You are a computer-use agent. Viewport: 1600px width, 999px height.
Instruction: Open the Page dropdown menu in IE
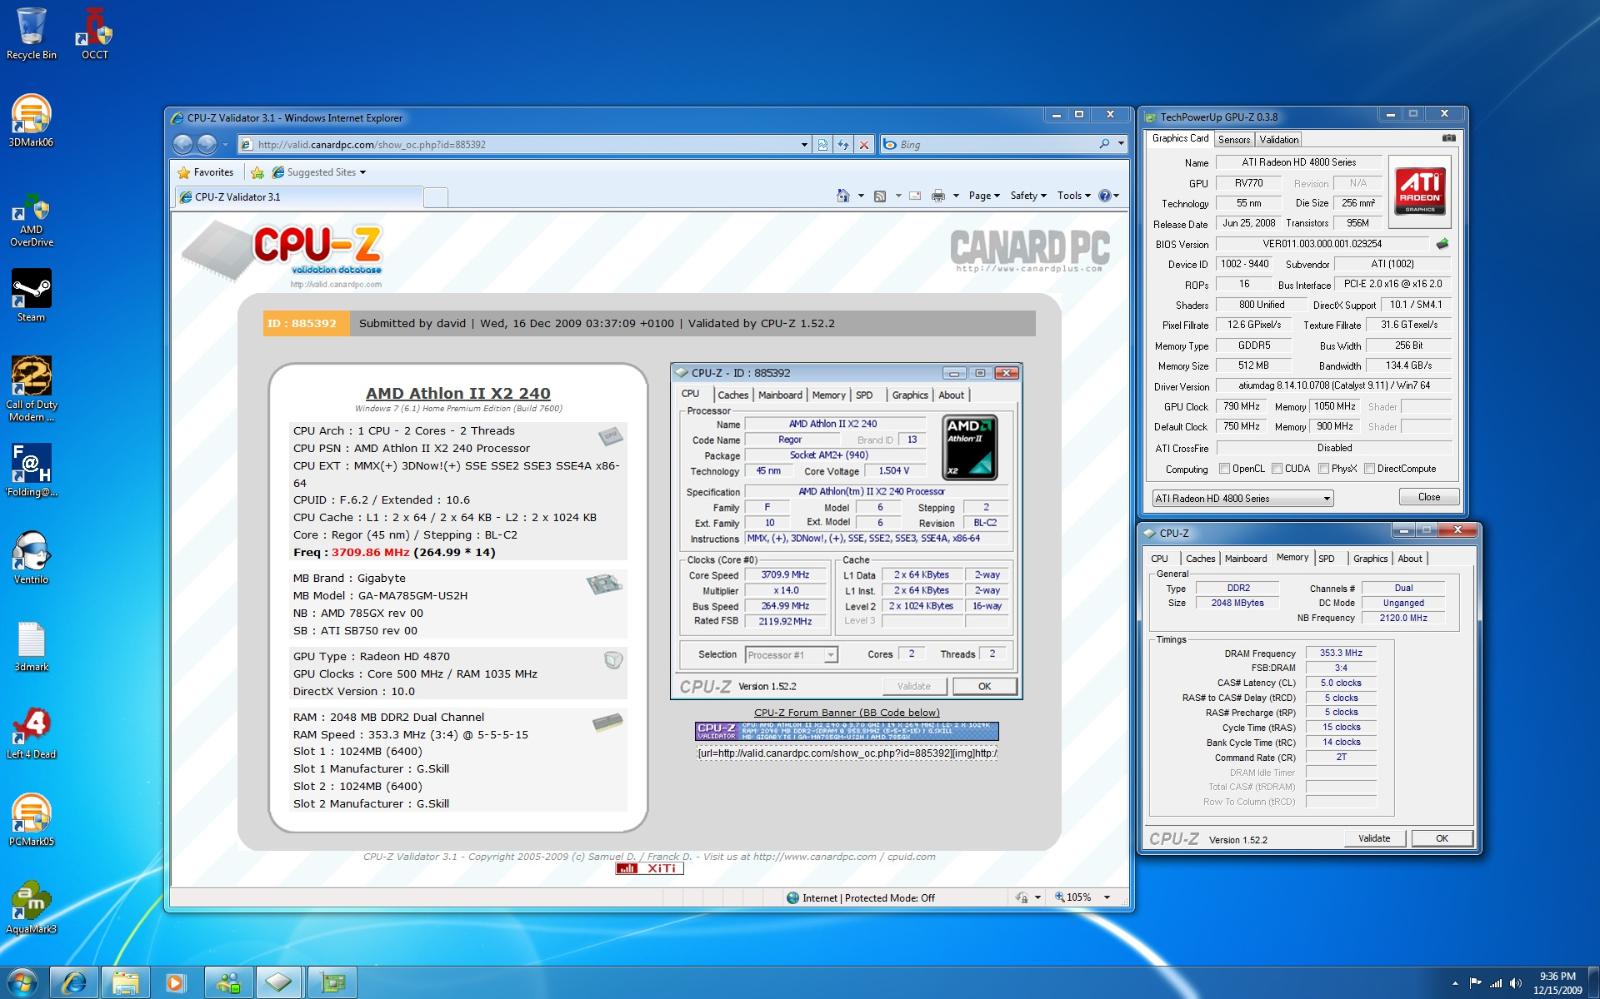tap(984, 196)
